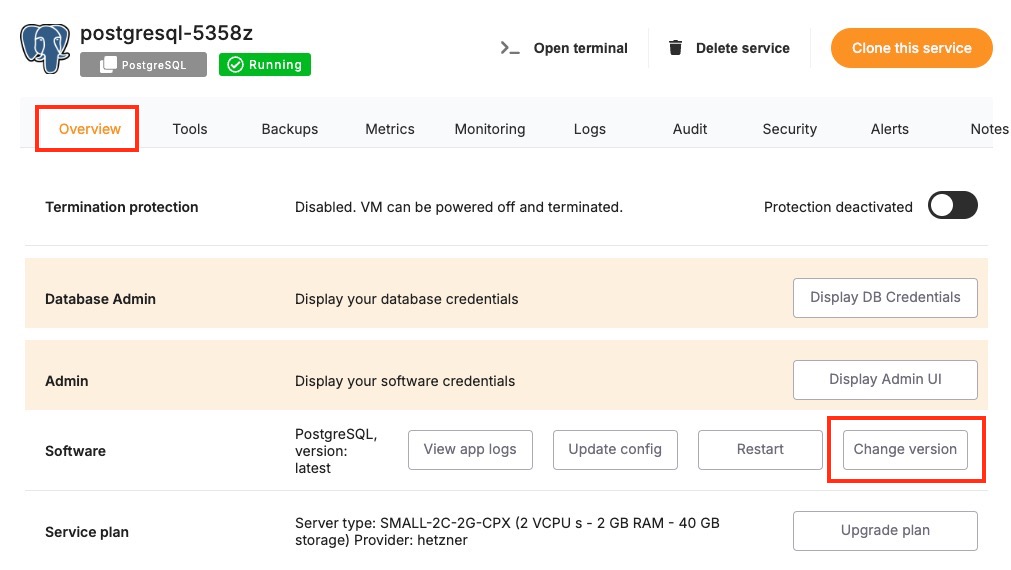Screen dimensions: 1011x570
Task: Go to the Metrics tab
Action: tap(390, 129)
